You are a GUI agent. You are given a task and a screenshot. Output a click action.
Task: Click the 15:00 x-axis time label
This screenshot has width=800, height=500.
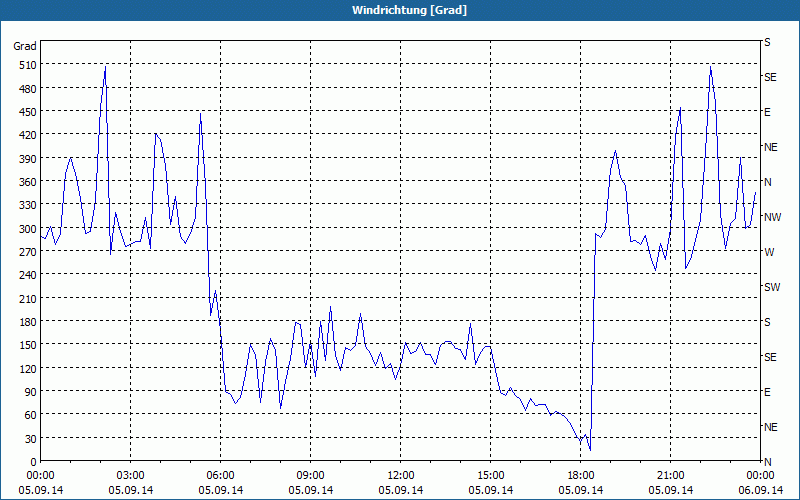pyautogui.click(x=491, y=476)
